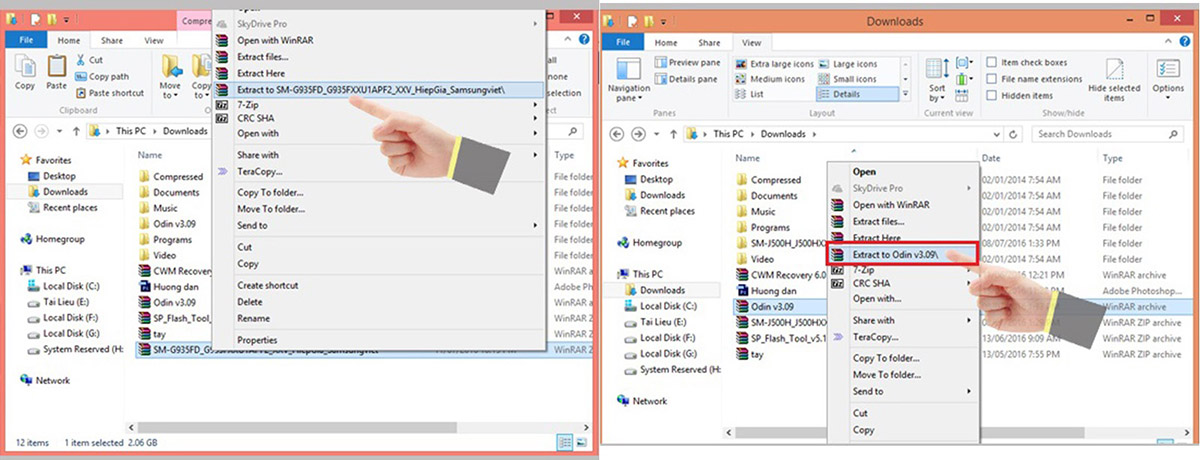
Task: Click the refresh icon beside right address bar
Action: (1018, 134)
